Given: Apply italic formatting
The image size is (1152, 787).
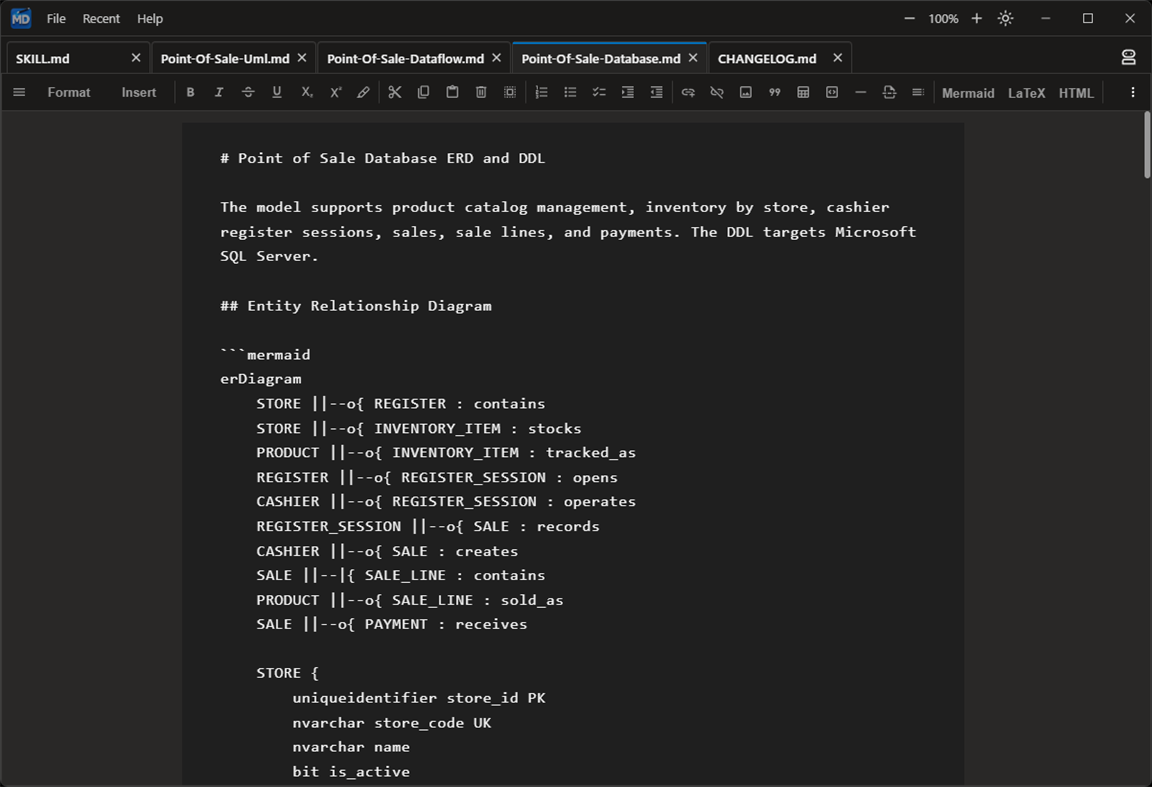Looking at the screenshot, I should (x=219, y=93).
